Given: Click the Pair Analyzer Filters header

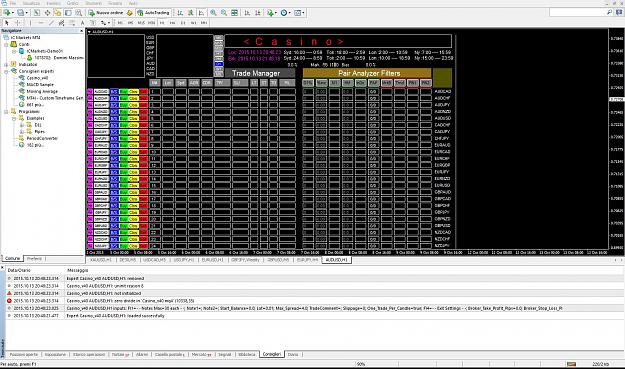Looking at the screenshot, I should point(367,73).
